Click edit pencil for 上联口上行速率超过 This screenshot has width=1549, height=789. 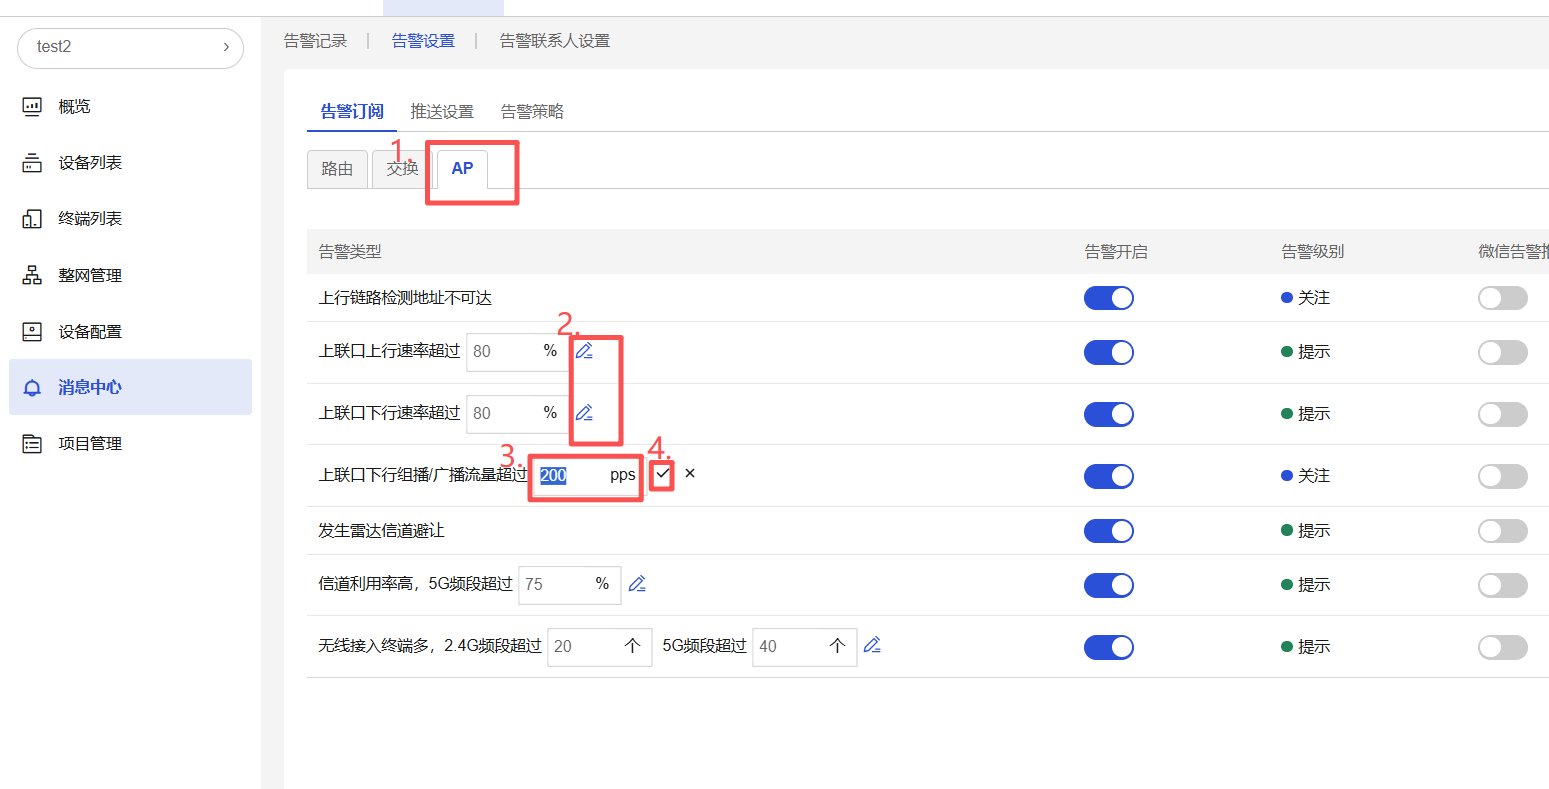click(584, 351)
